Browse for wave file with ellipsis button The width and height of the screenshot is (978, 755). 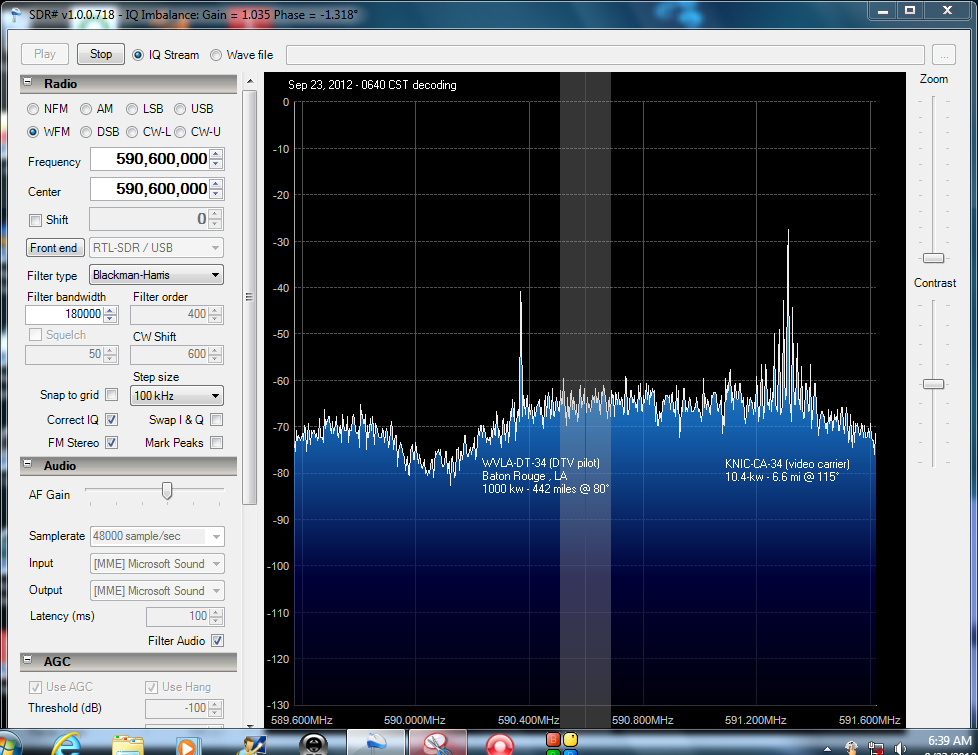coord(944,55)
